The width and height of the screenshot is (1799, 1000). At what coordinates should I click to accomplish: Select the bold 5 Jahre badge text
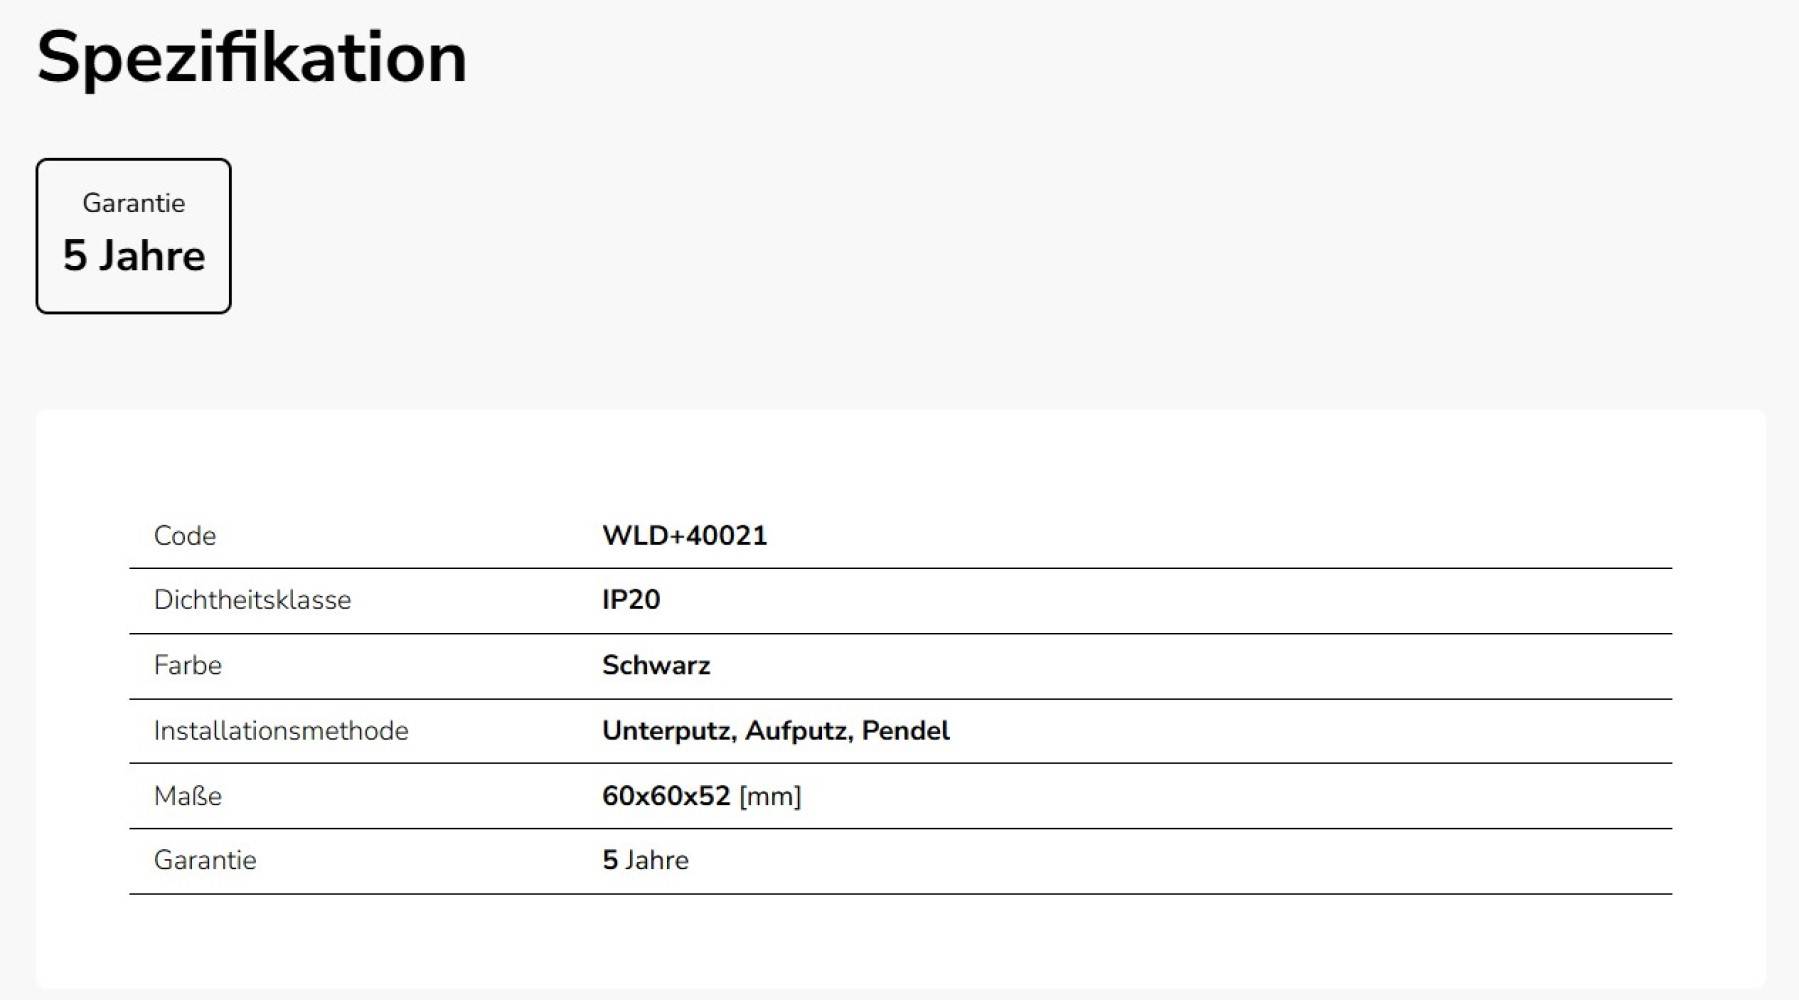pyautogui.click(x=134, y=256)
